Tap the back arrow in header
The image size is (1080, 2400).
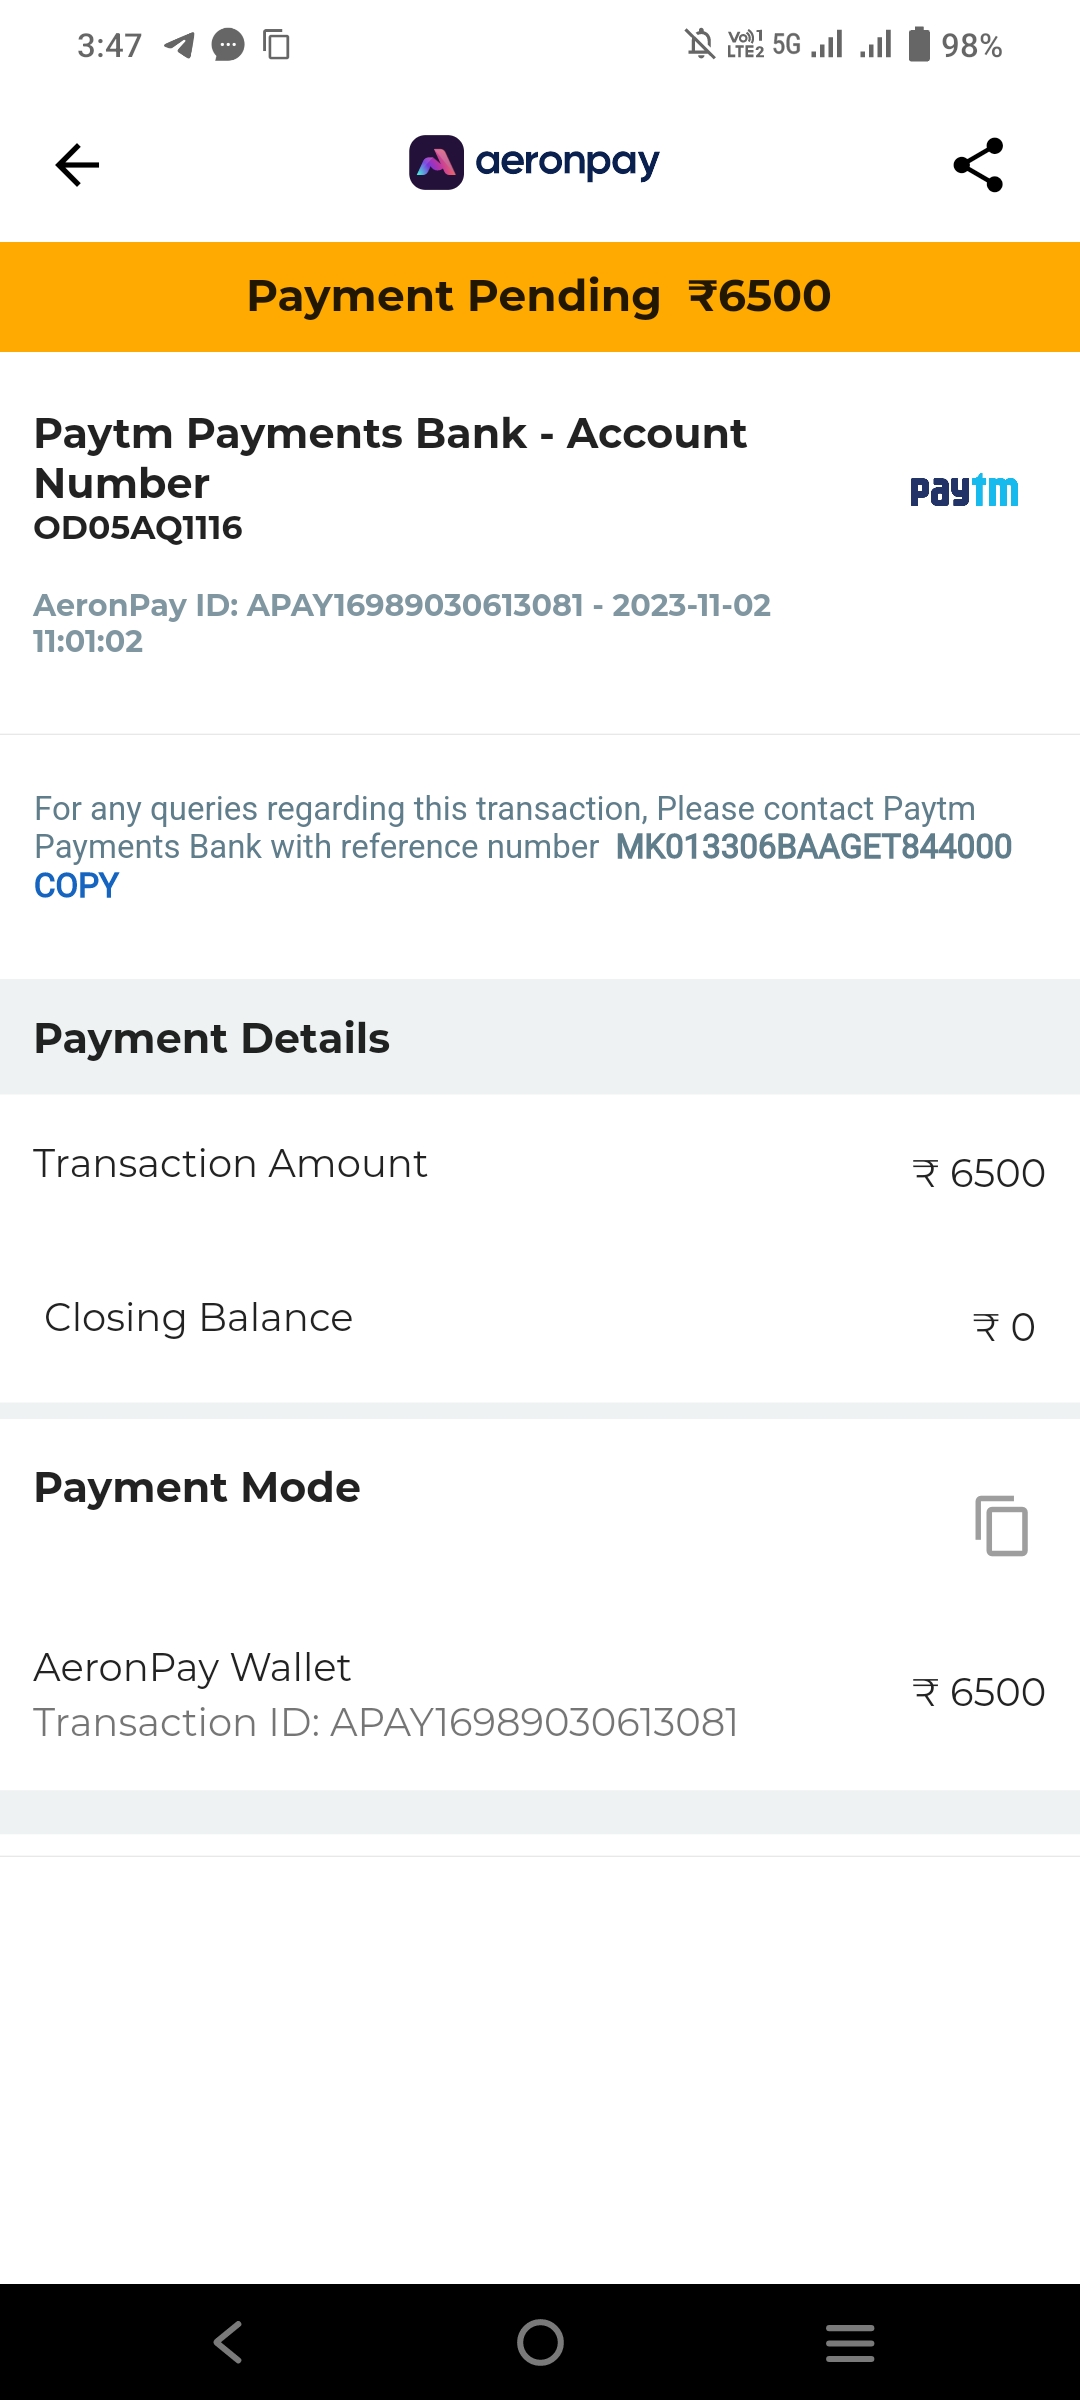[x=77, y=165]
